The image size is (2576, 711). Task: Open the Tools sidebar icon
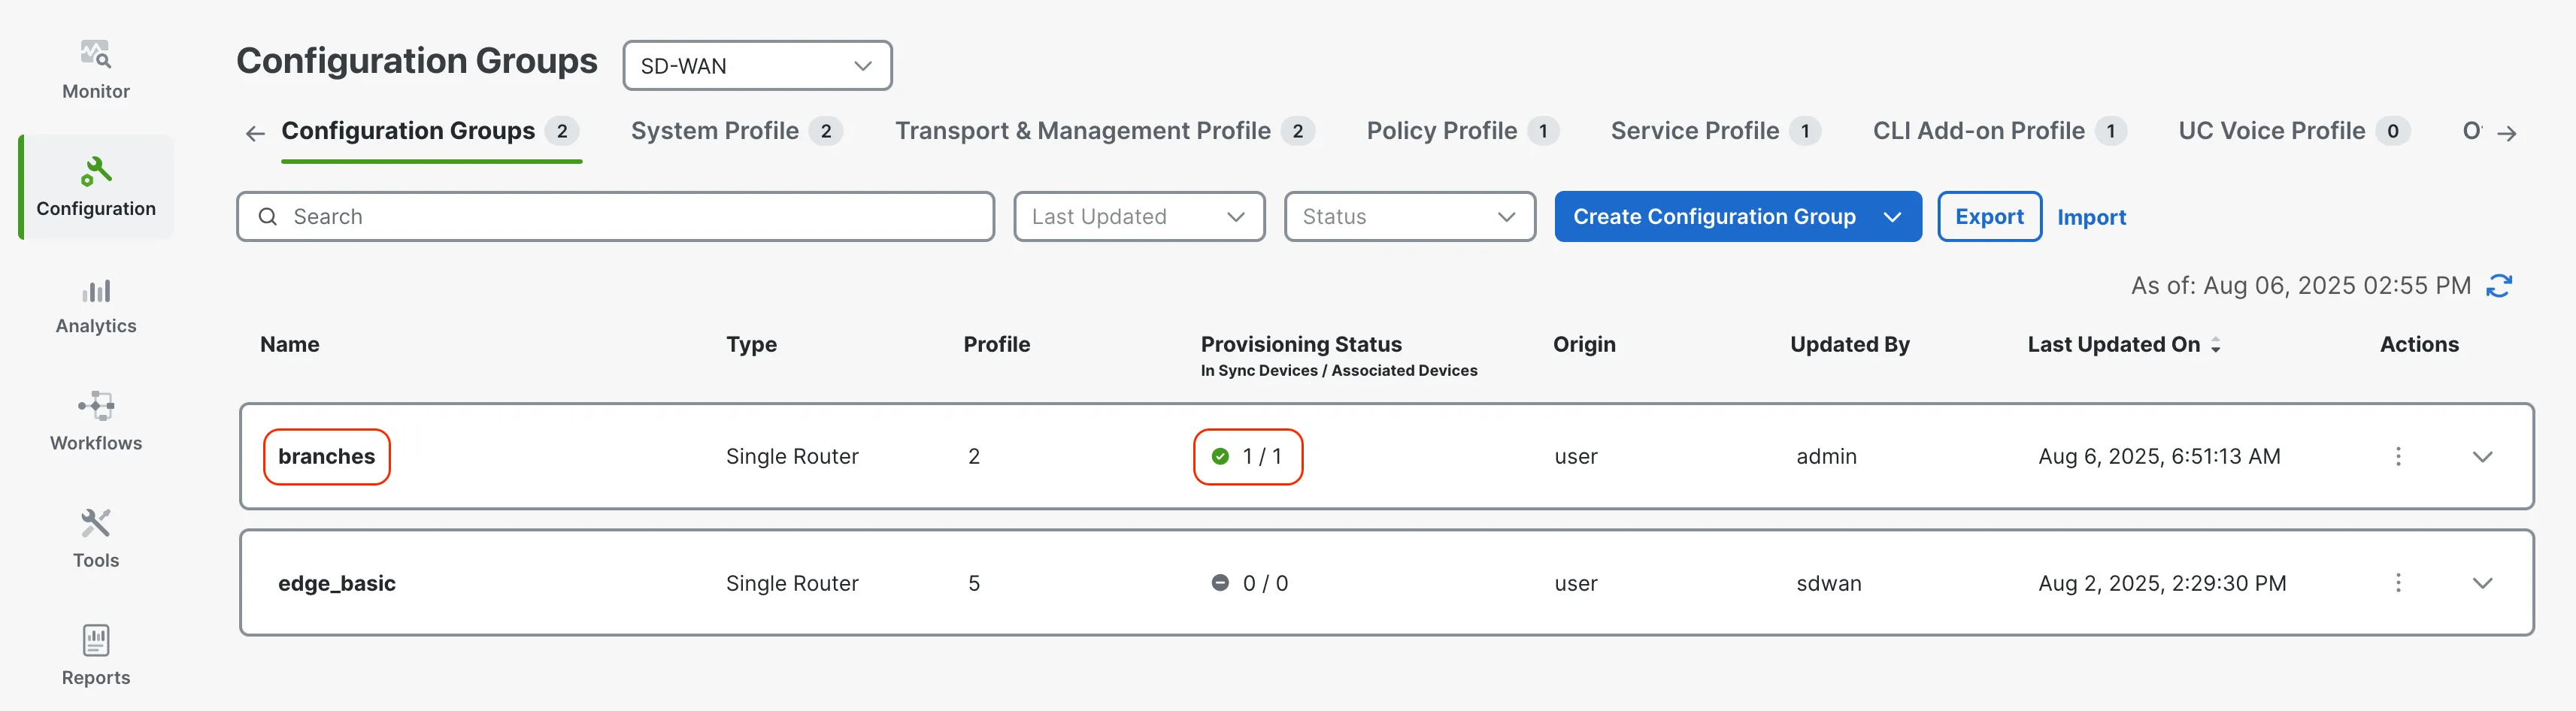(96, 538)
